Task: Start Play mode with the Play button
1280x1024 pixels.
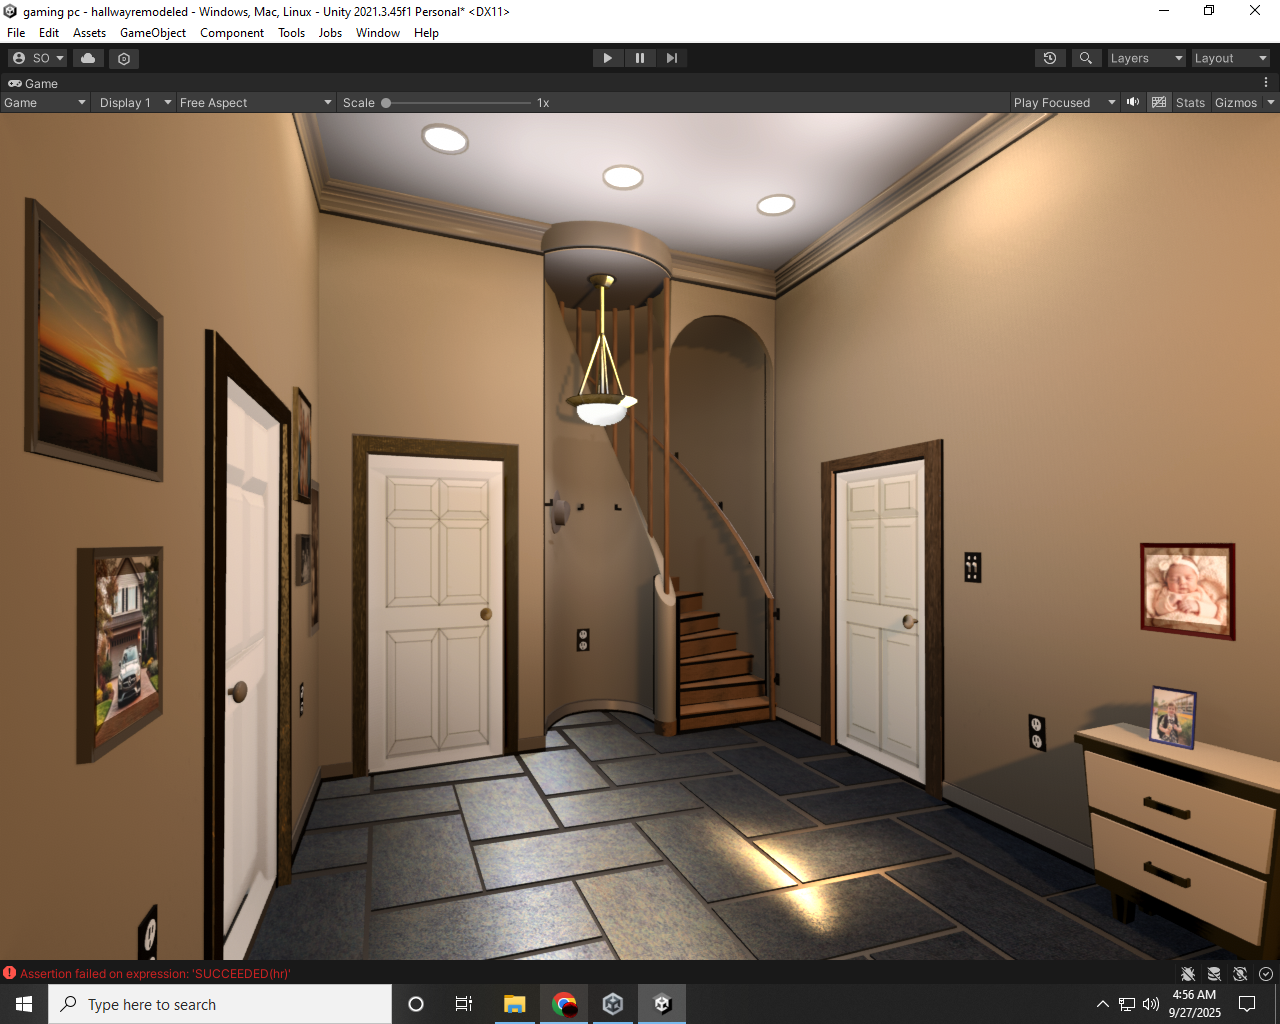Action: [x=607, y=58]
